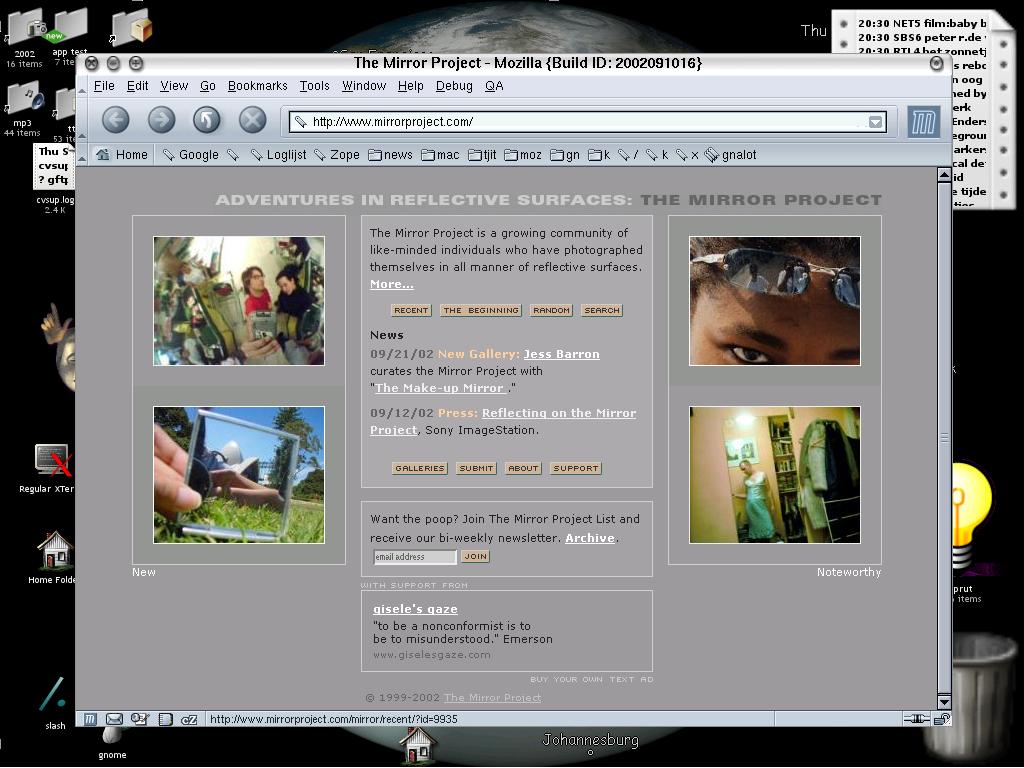1024x768 pixels.
Task: Open the newsletter 'Archive' link
Action: coord(590,538)
